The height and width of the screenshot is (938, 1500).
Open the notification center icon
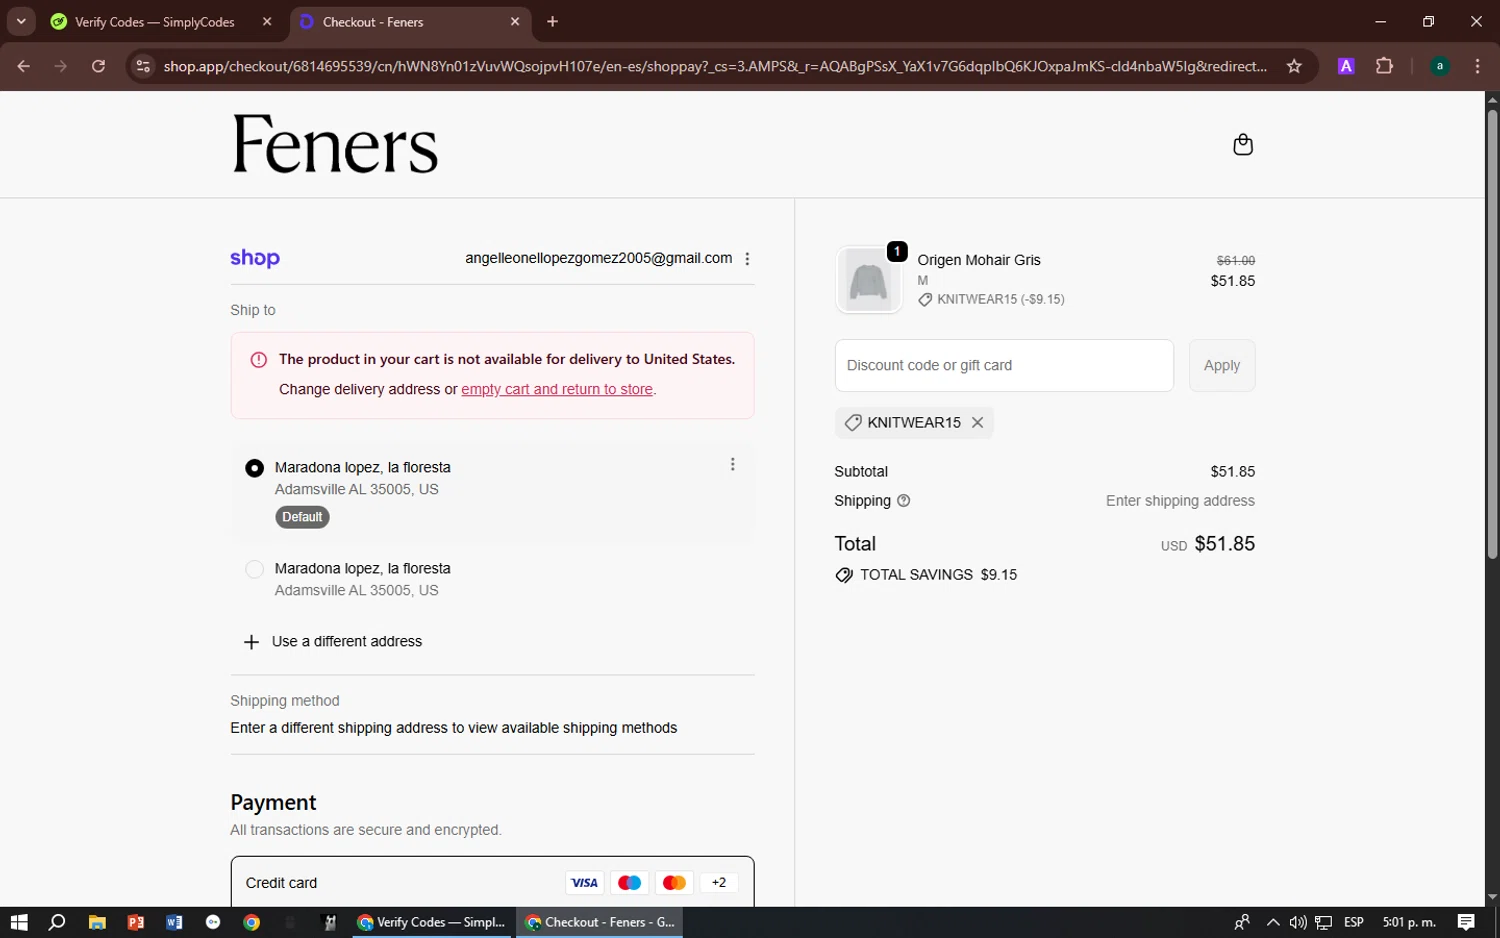1466,922
